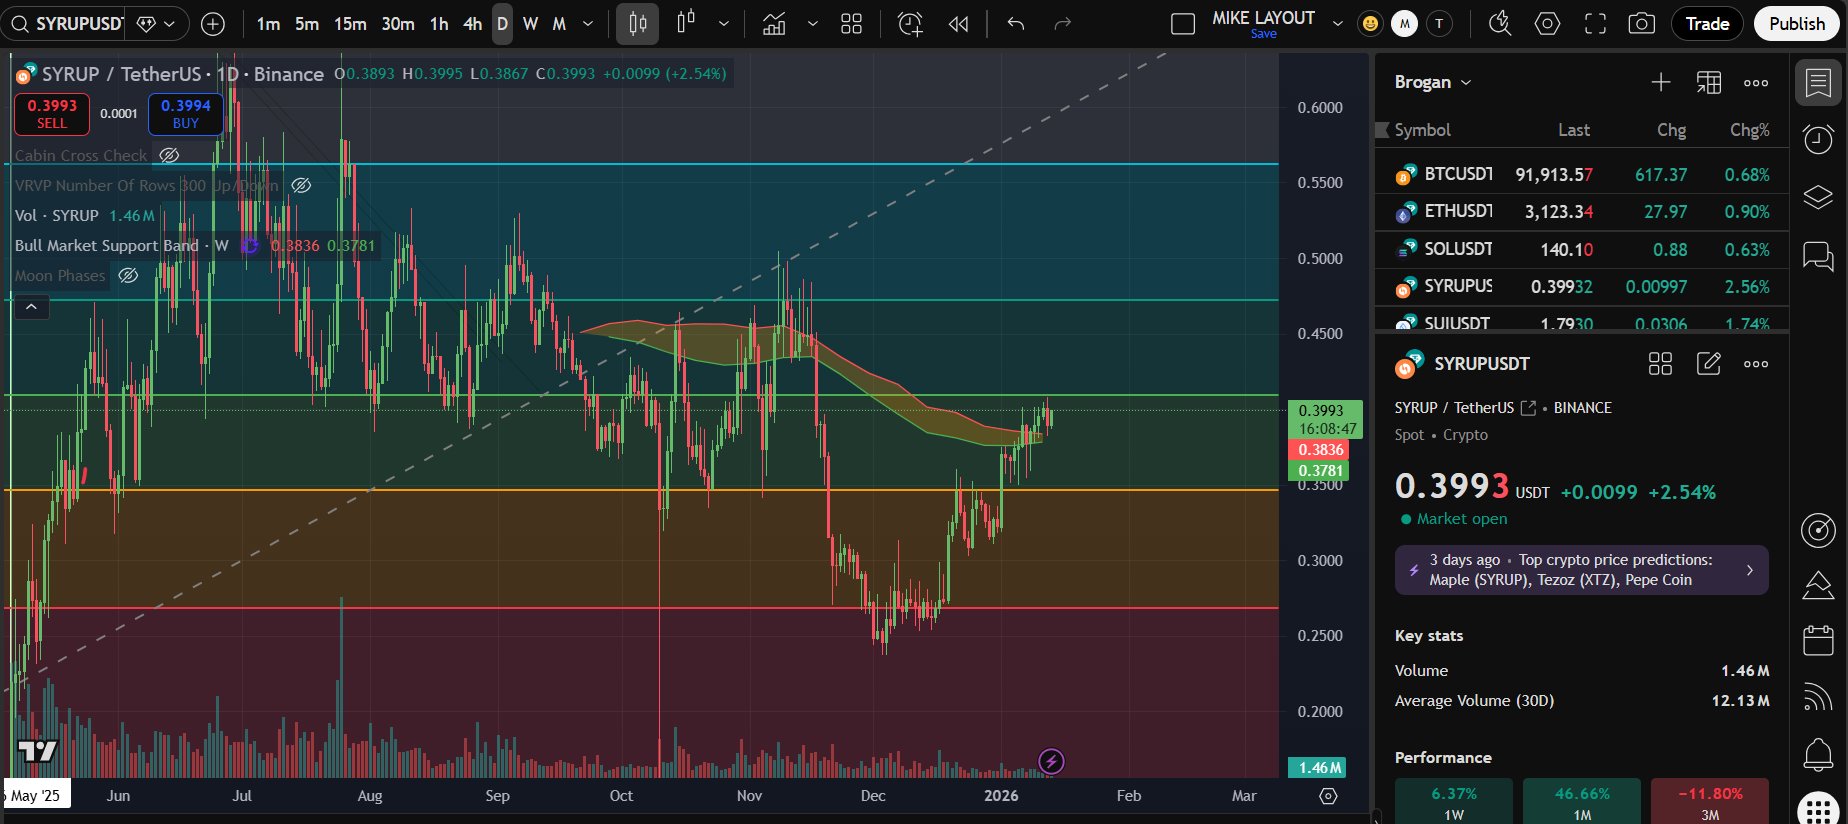Switch to the 15m timeframe
Image resolution: width=1848 pixels, height=824 pixels.
[x=350, y=24]
